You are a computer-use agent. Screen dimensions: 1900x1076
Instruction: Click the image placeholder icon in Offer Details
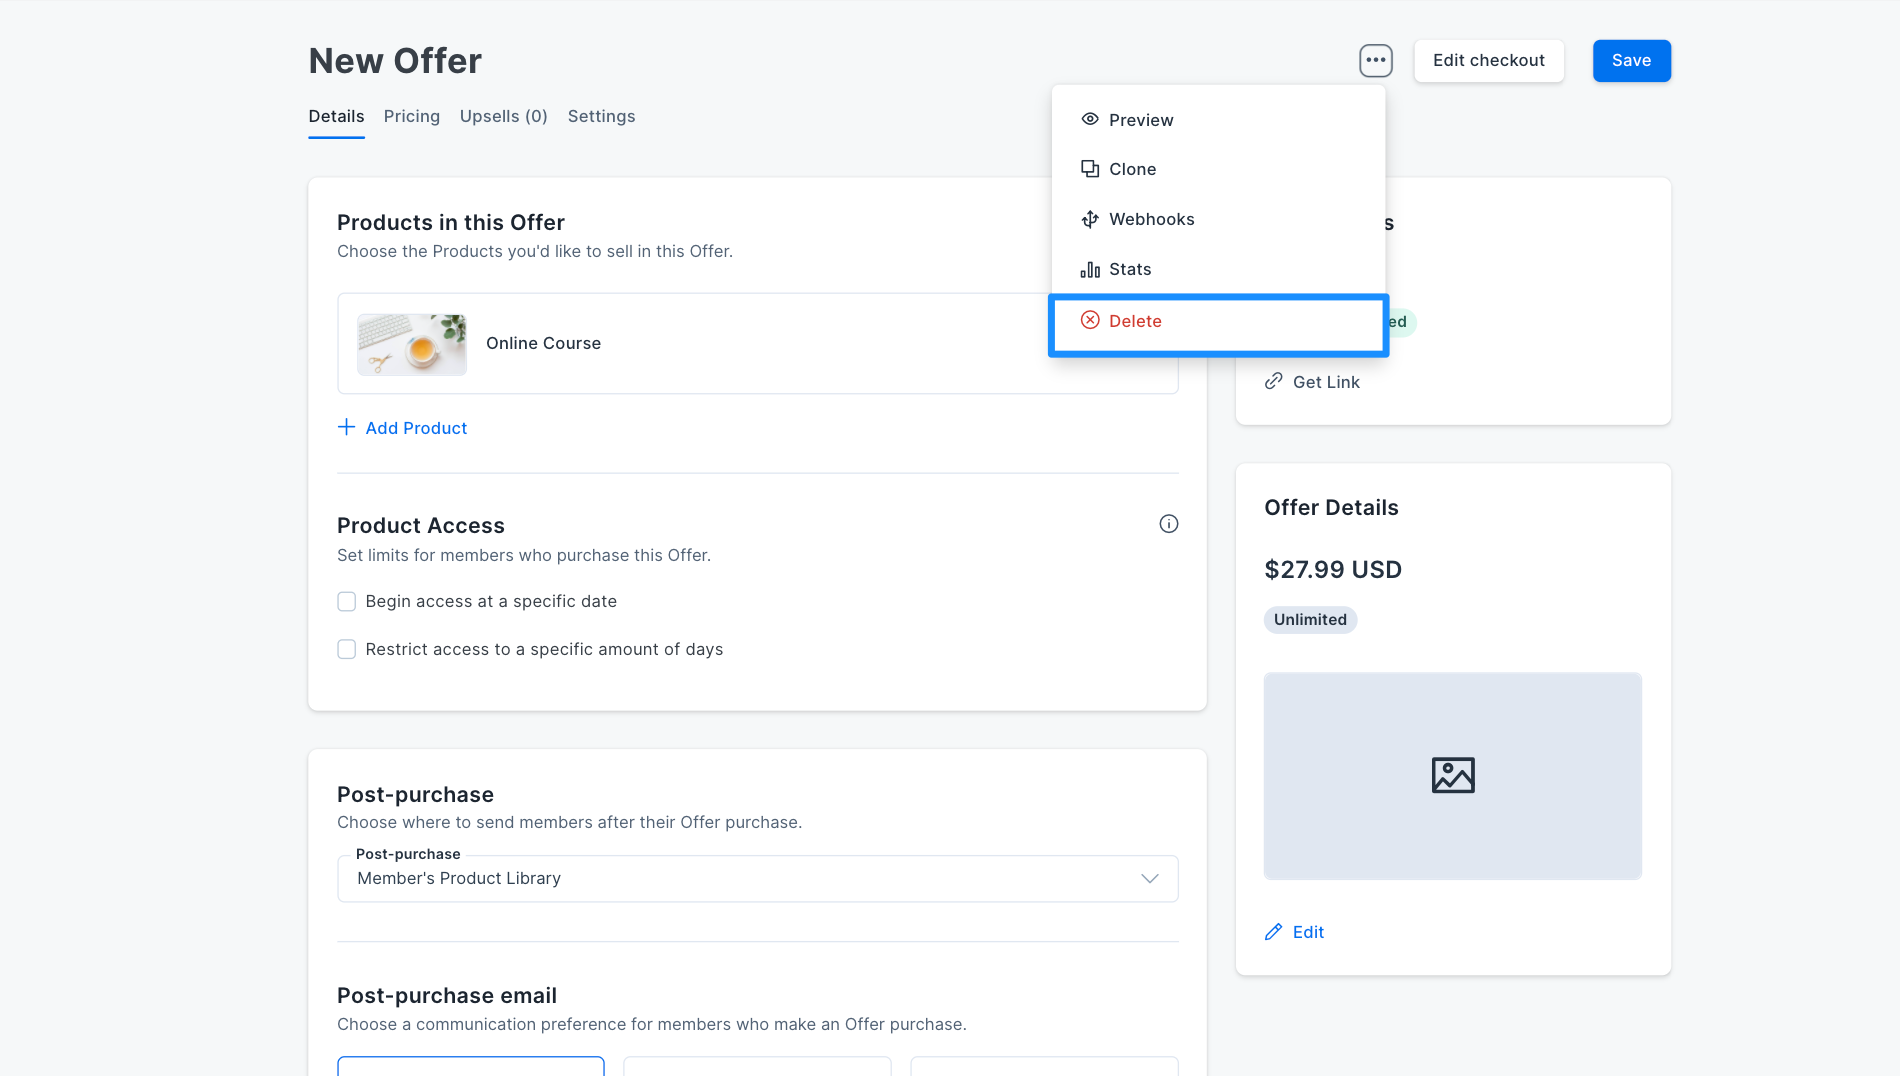(x=1453, y=775)
